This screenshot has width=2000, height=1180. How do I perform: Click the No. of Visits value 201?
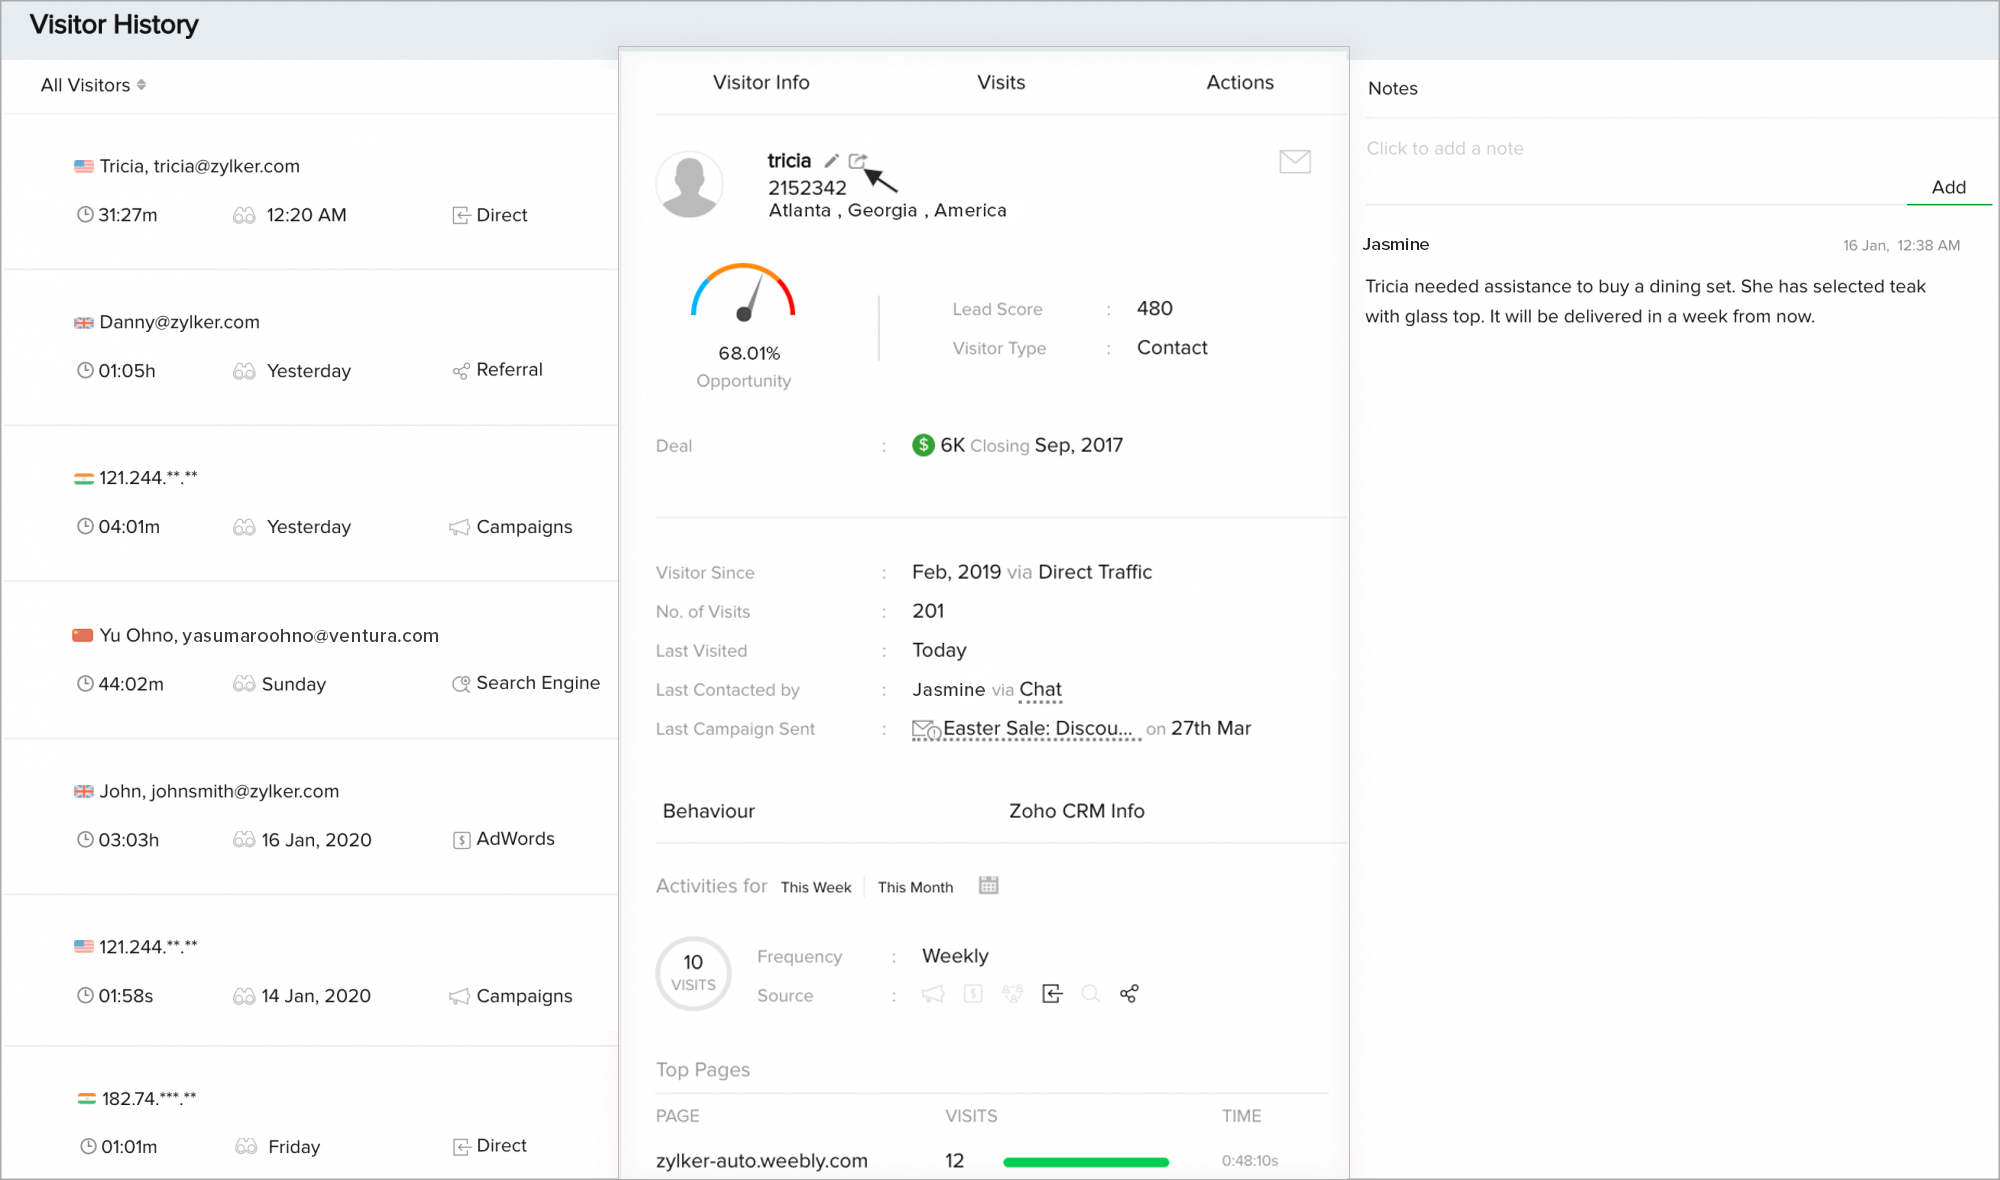(928, 611)
